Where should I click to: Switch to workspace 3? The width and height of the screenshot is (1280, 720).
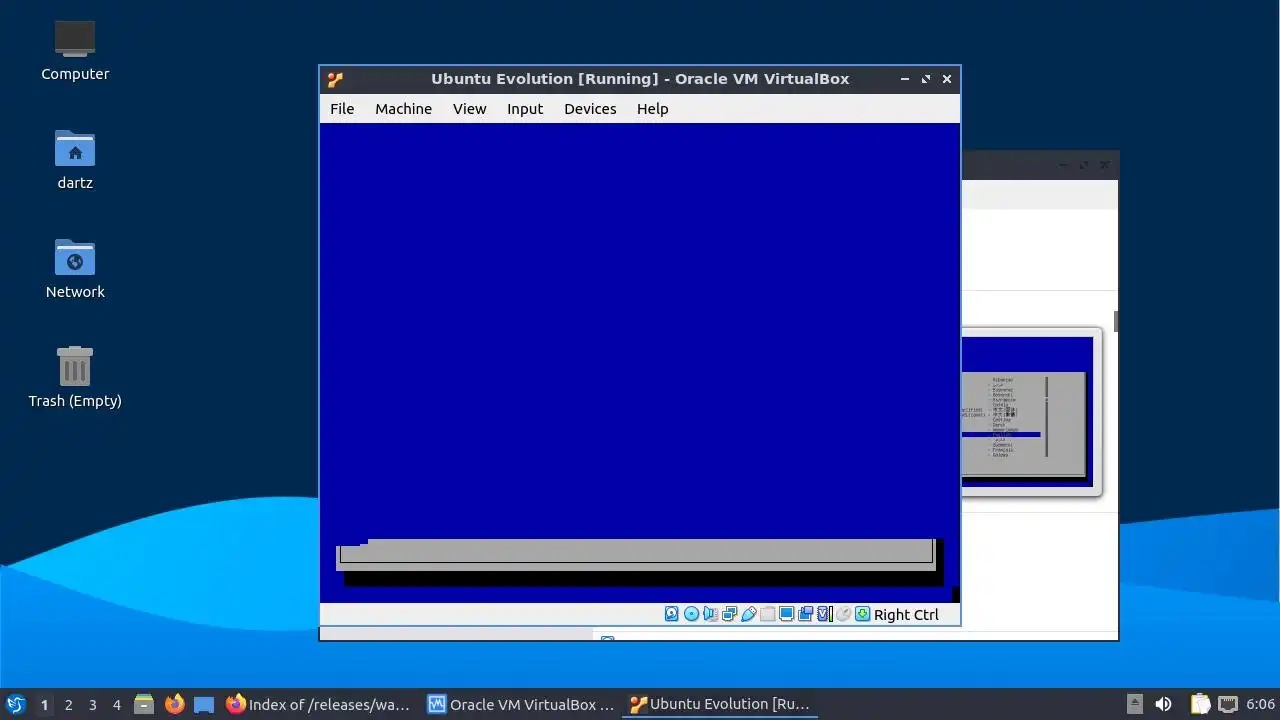(x=92, y=704)
